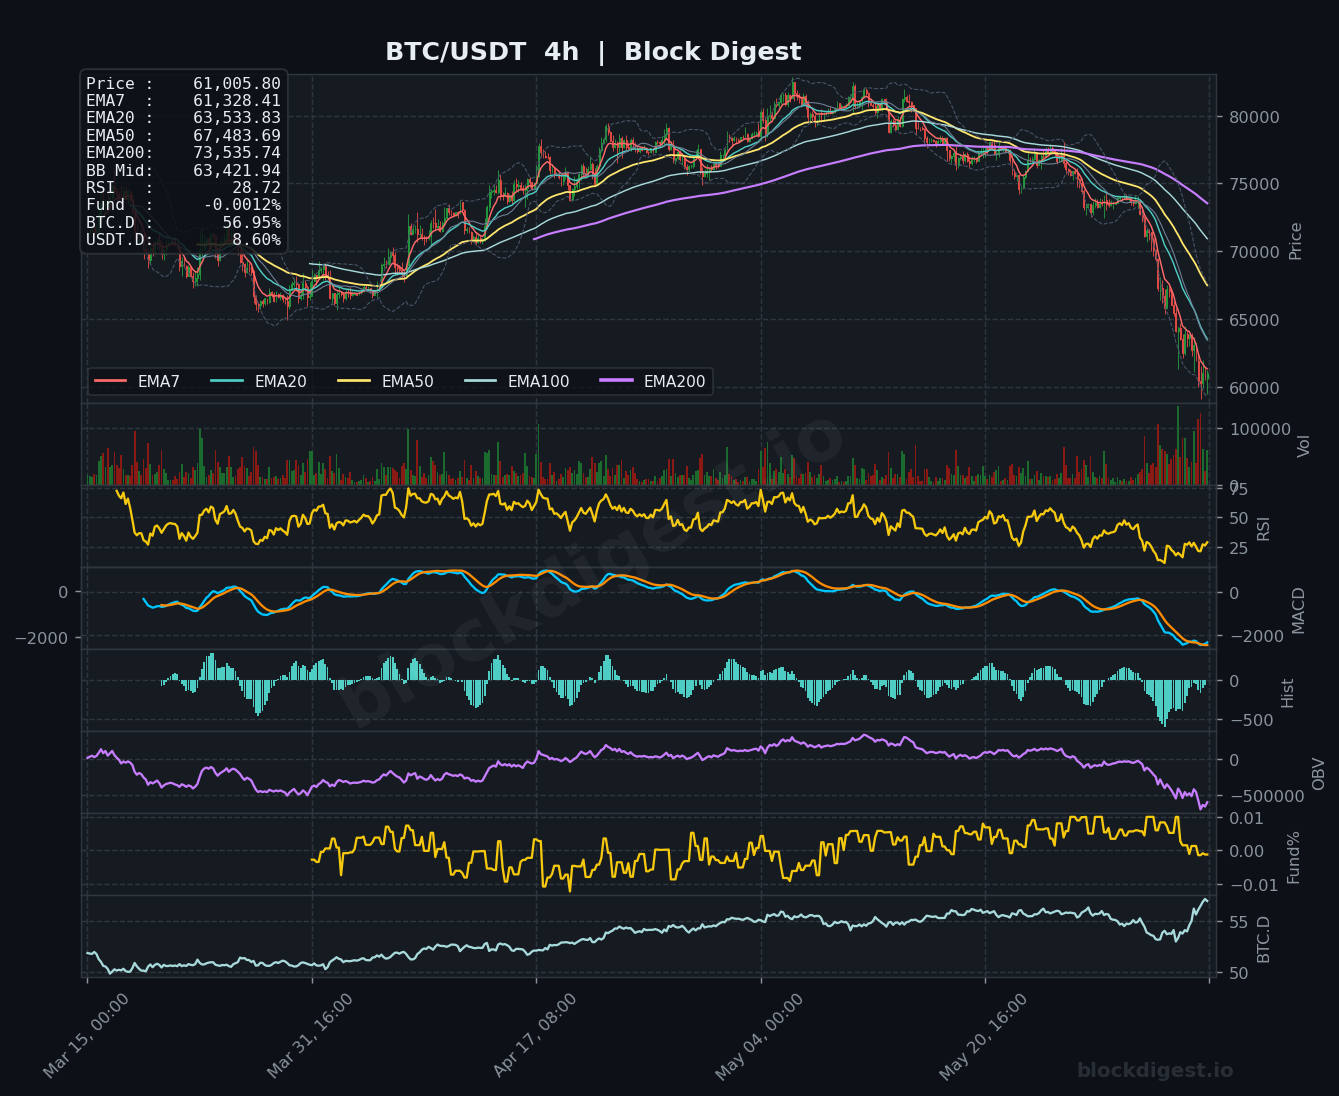Click the 70000 price axis label
The width and height of the screenshot is (1339, 1096).
1252,252
